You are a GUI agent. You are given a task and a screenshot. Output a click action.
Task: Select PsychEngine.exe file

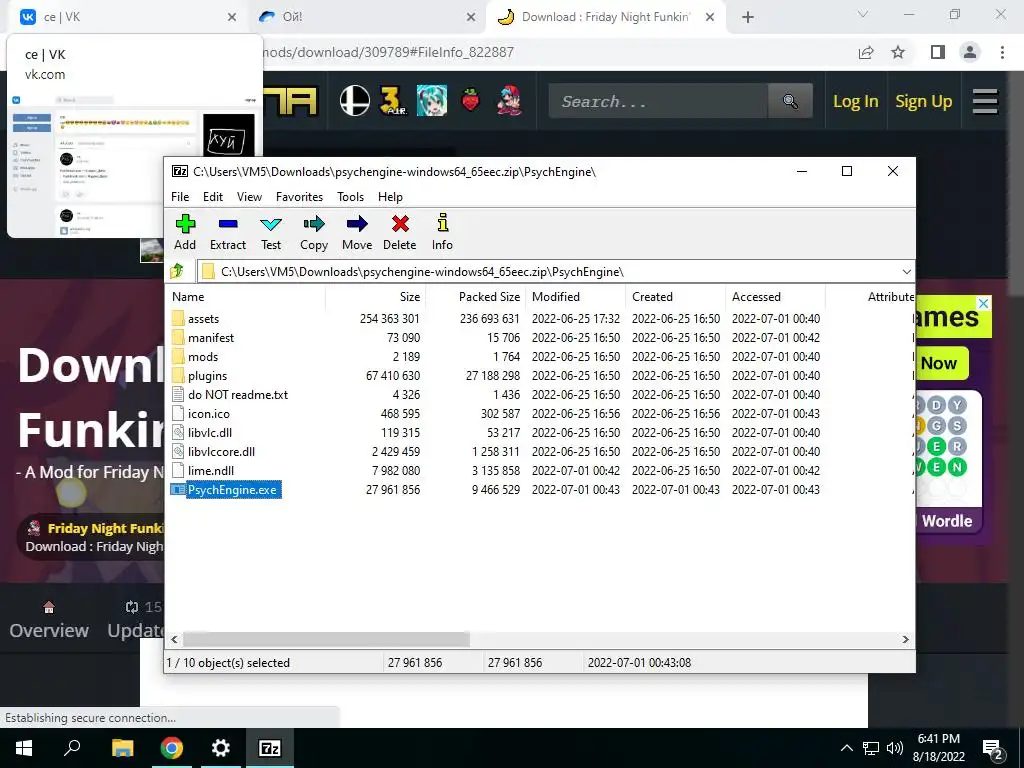[232, 490]
